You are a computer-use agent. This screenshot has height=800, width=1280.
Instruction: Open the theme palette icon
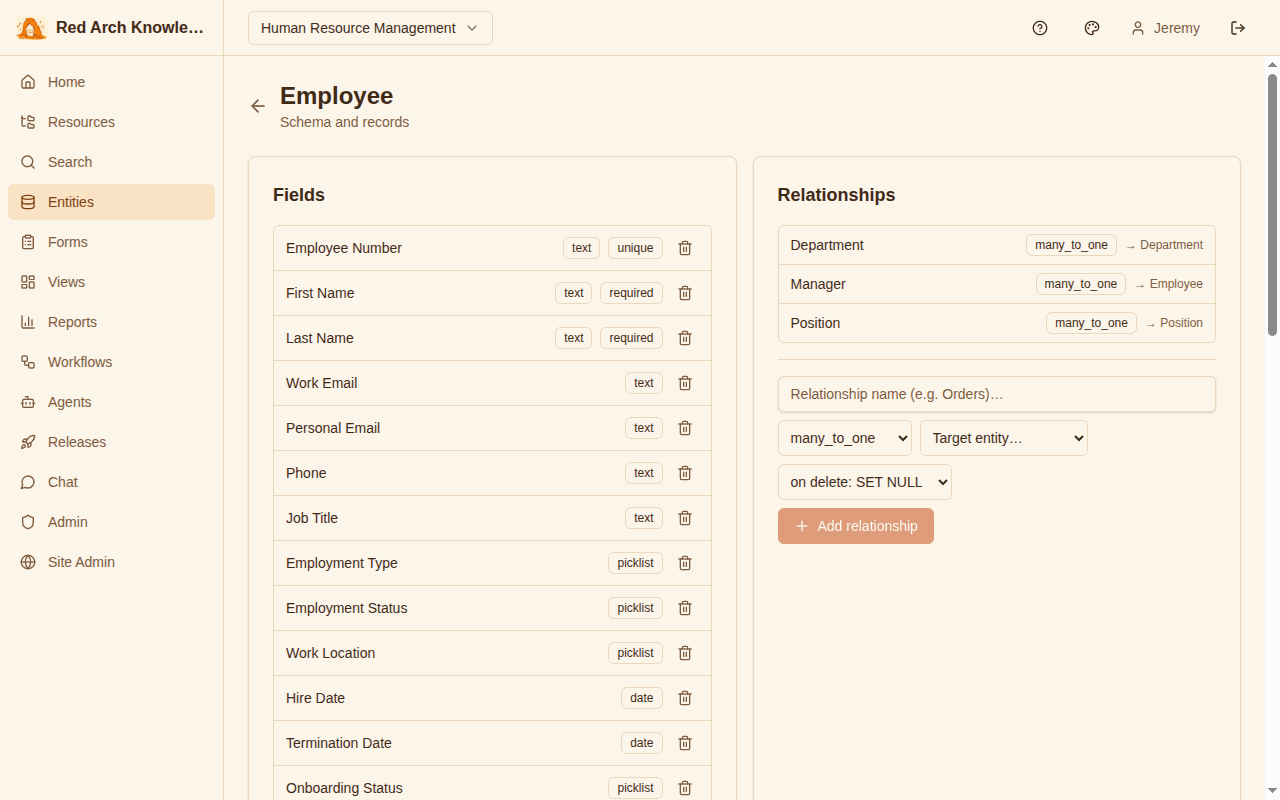(1092, 28)
